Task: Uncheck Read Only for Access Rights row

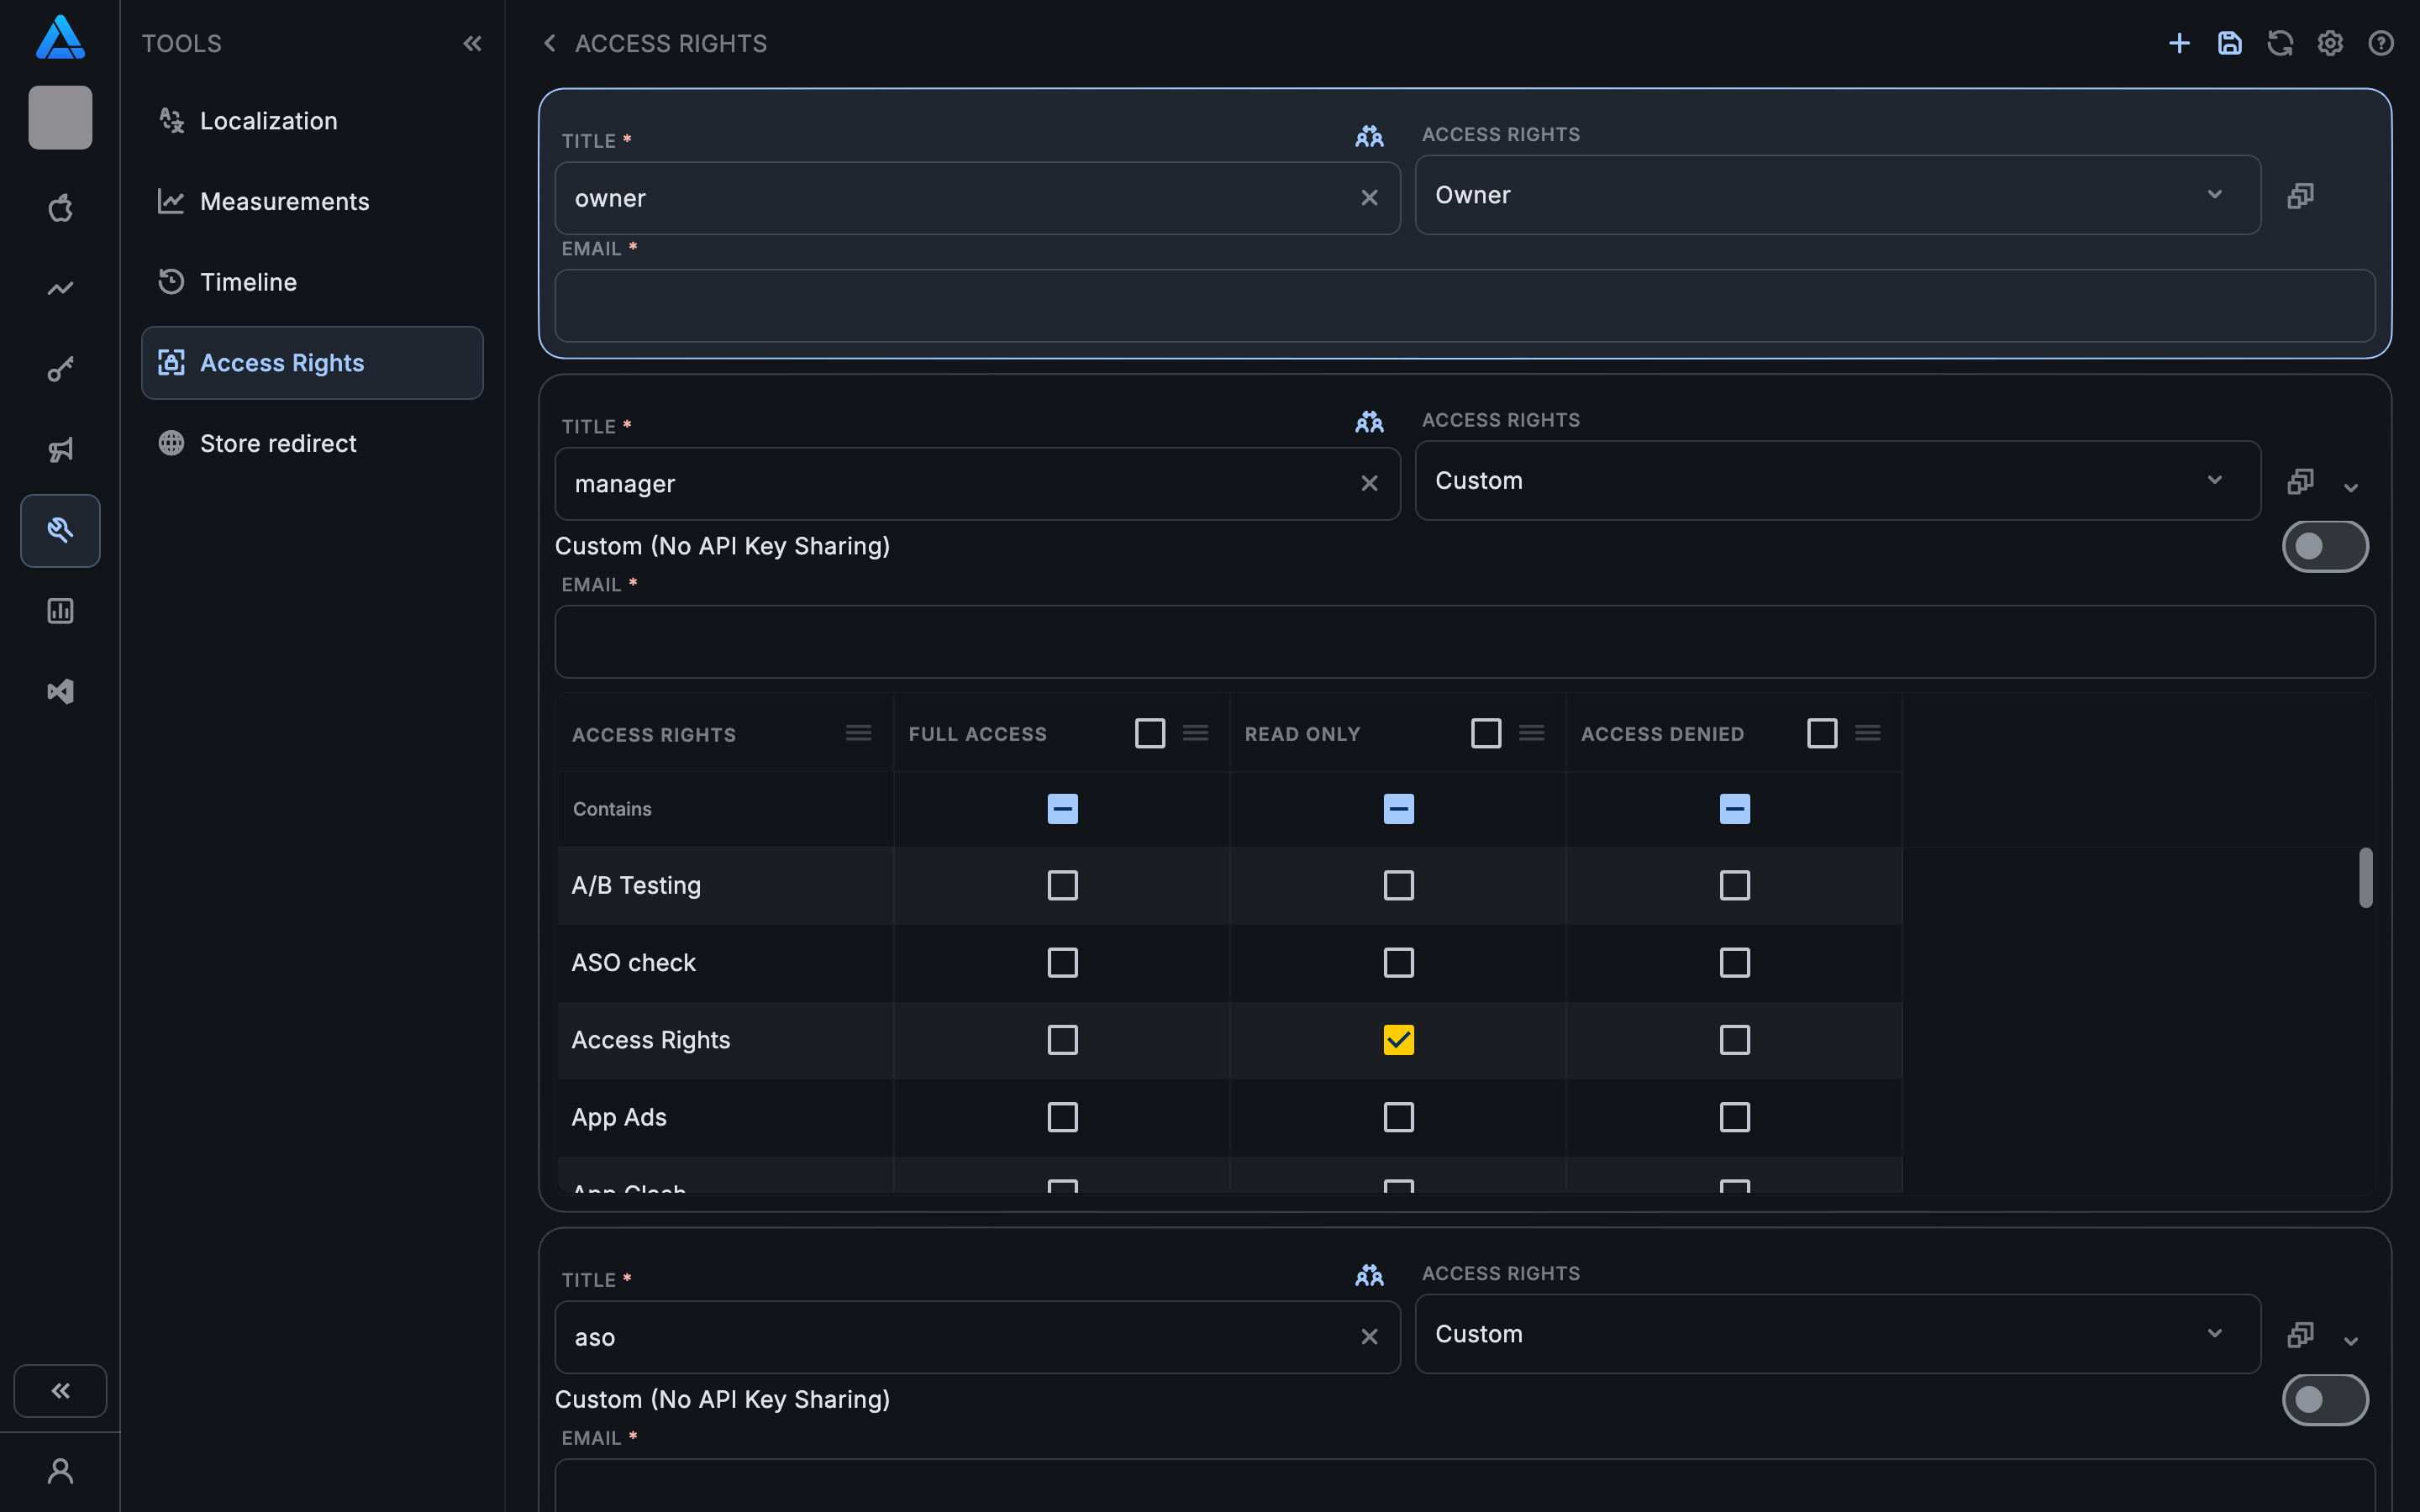Action: pyautogui.click(x=1398, y=1040)
